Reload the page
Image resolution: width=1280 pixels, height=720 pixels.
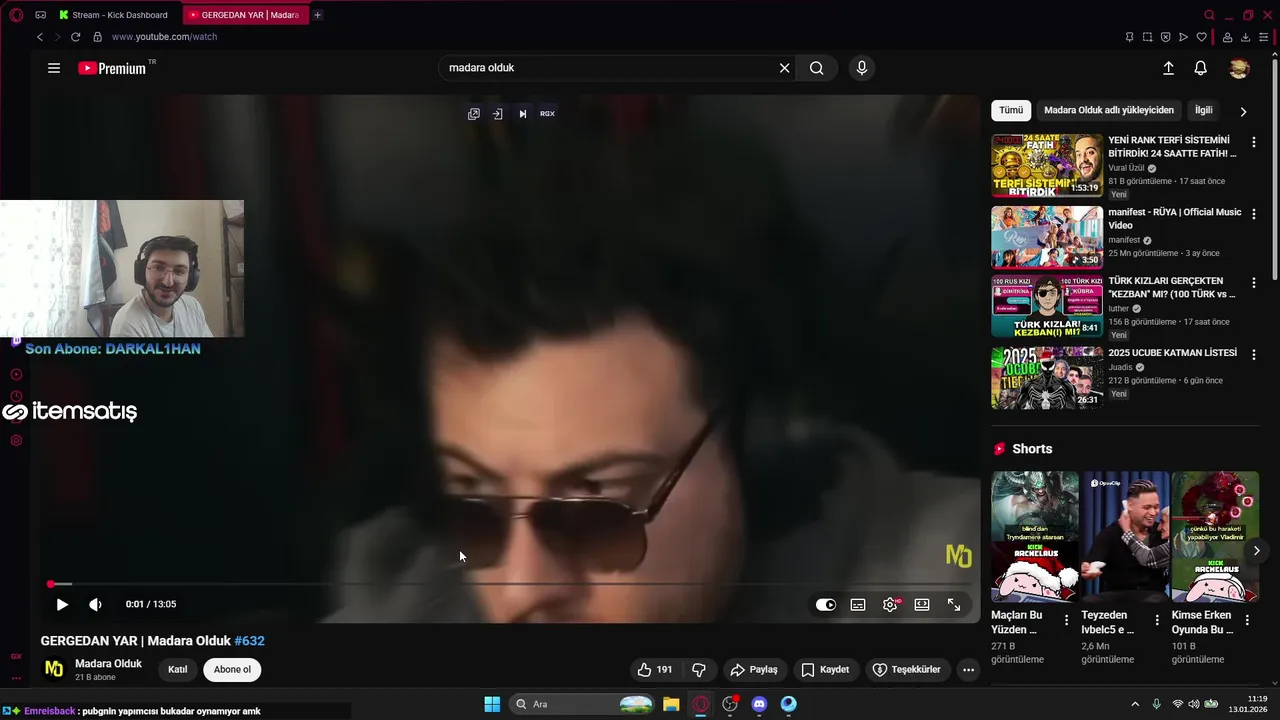75,37
